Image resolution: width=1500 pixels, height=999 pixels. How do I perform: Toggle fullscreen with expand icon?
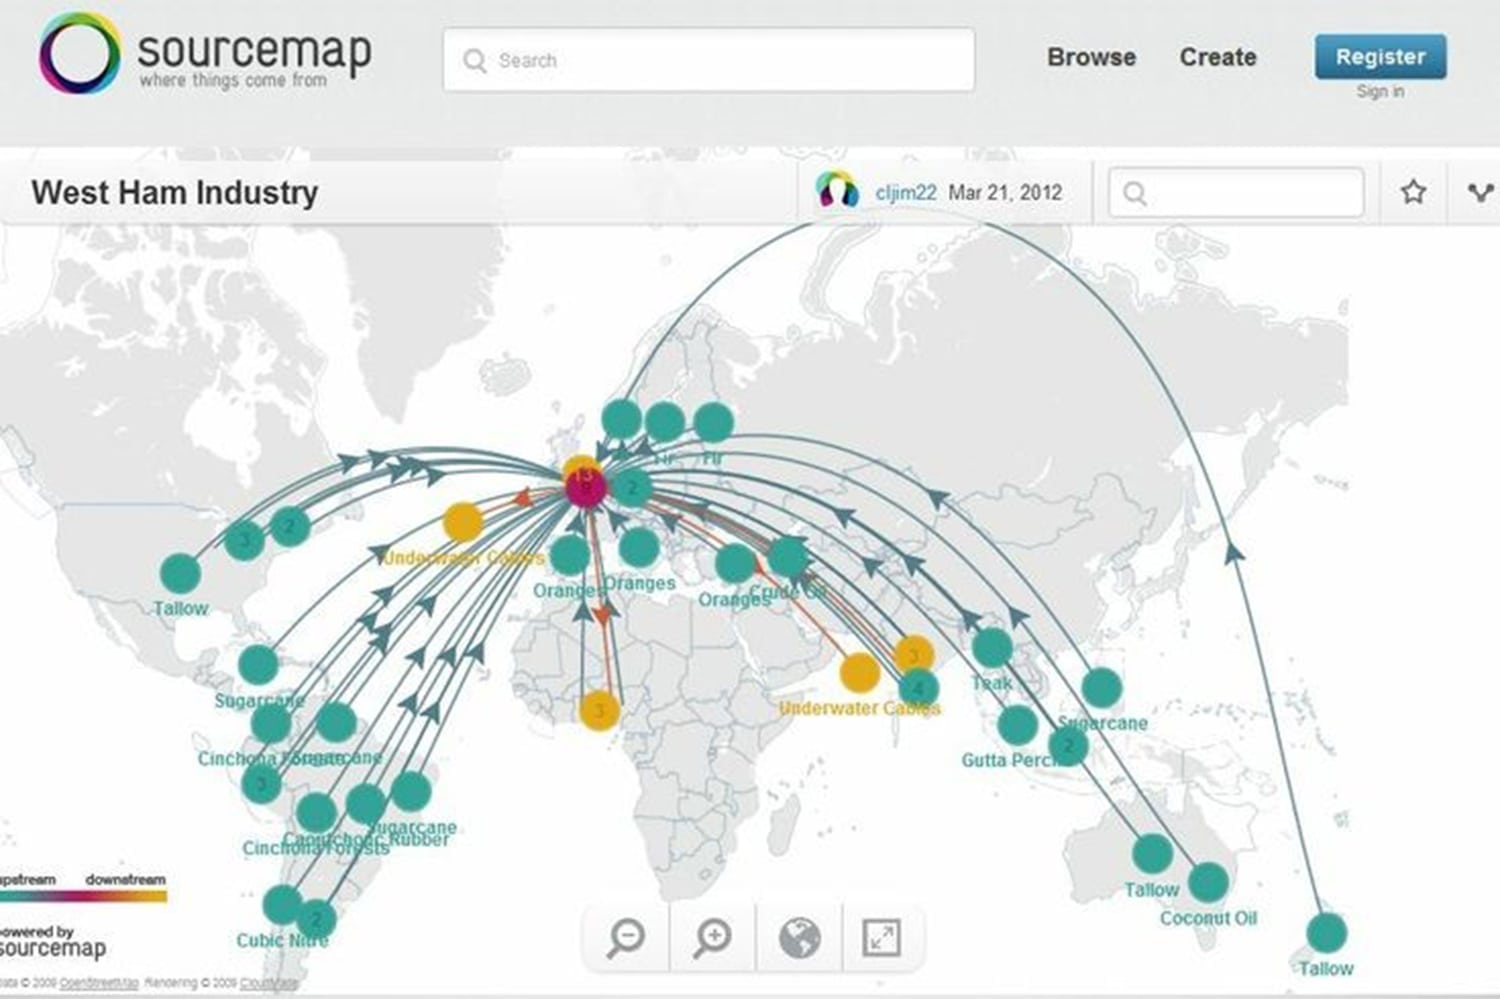click(881, 937)
